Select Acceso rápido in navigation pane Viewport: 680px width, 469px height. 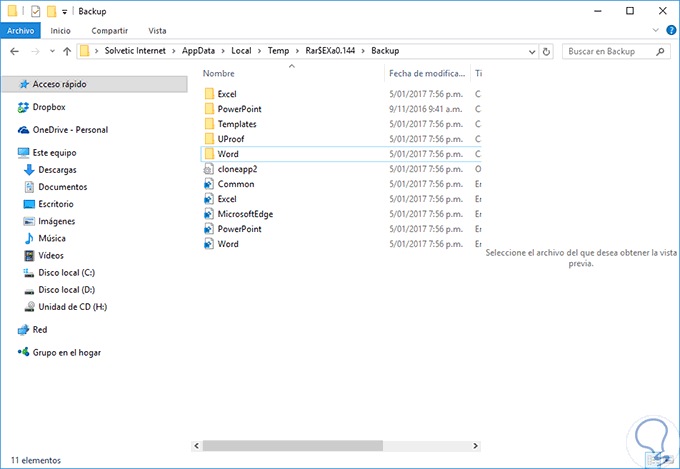pos(95,84)
